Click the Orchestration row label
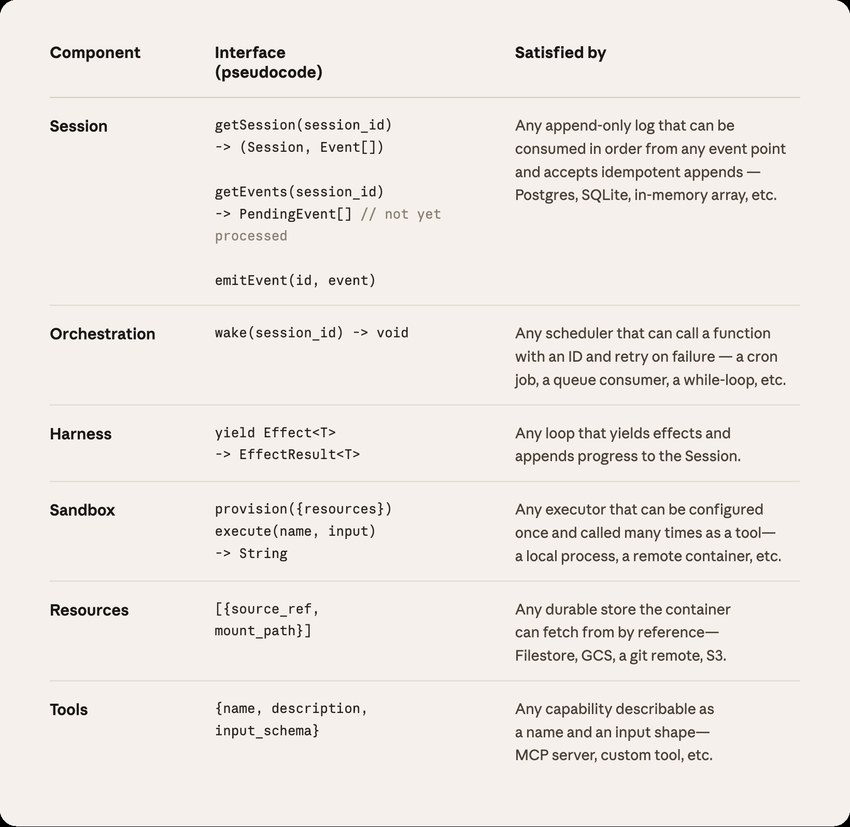This screenshot has height=827, width=850. coord(102,334)
